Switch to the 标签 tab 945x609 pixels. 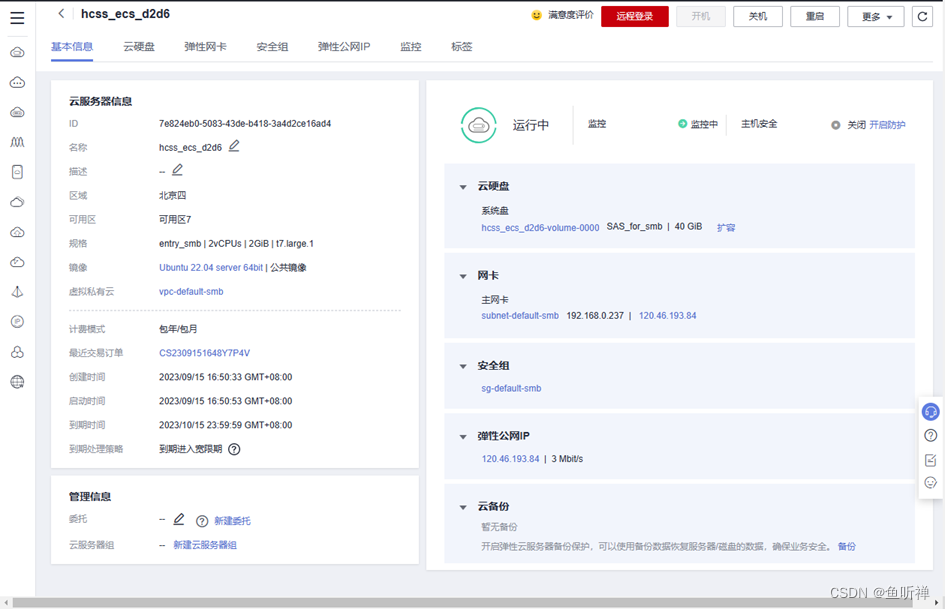pos(462,46)
